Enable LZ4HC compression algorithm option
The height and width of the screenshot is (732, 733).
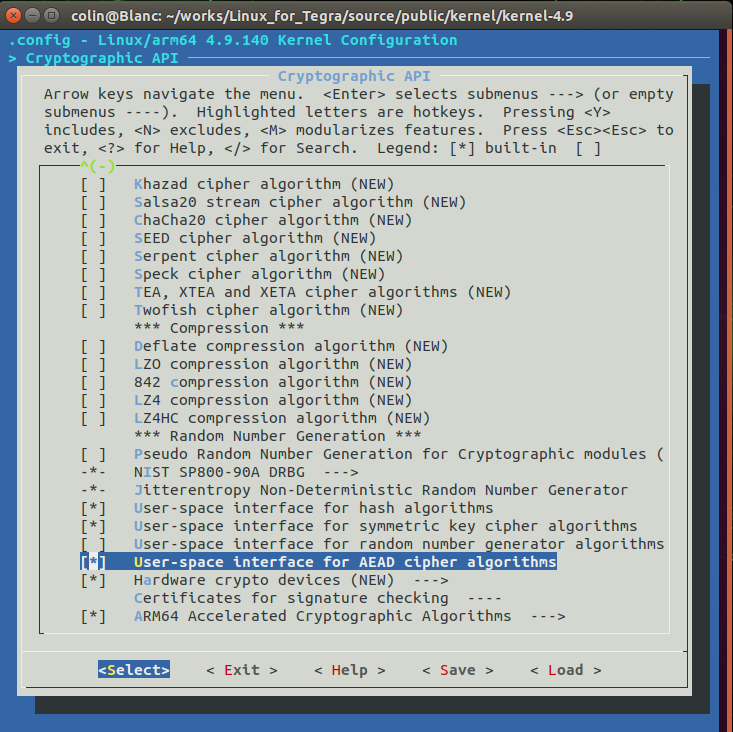point(93,418)
